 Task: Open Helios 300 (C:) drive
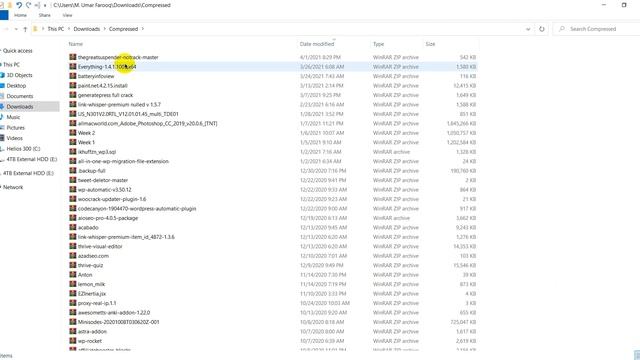pos(23,149)
